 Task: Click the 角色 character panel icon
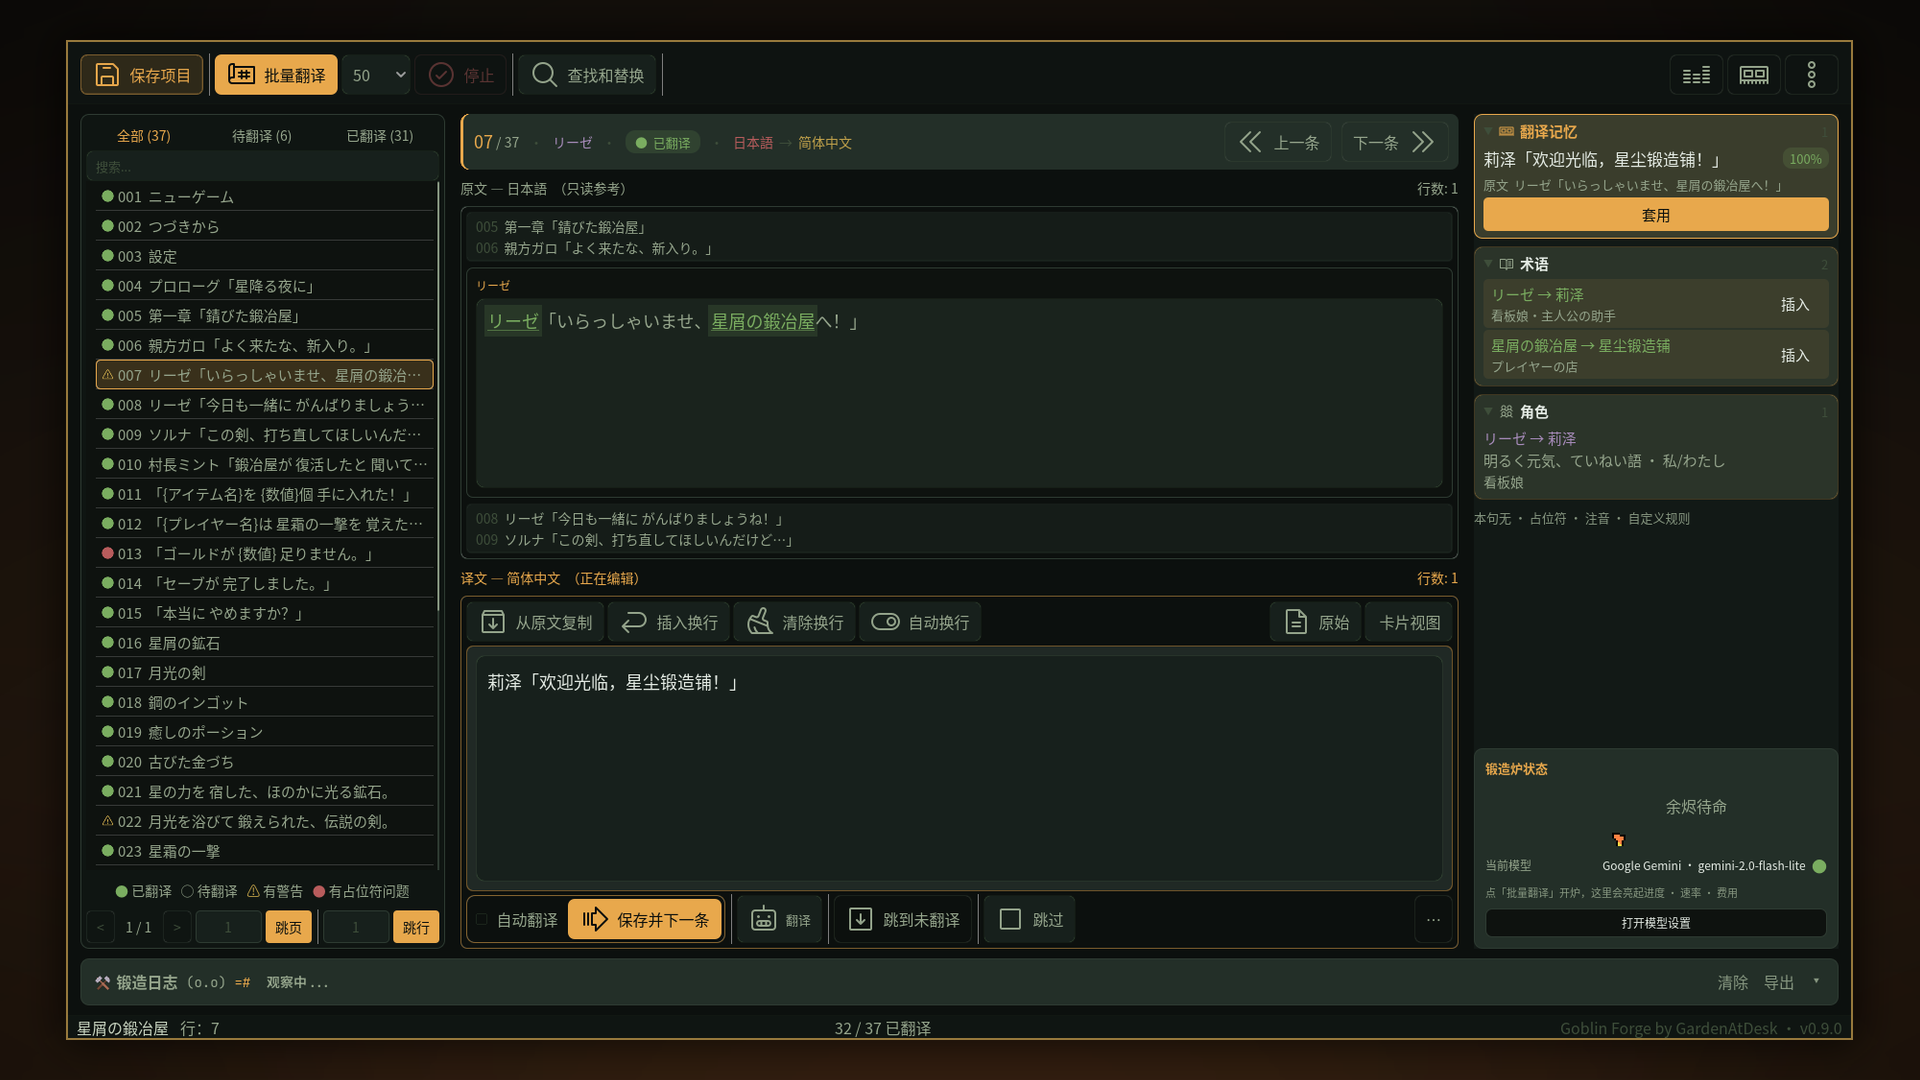pos(1507,411)
